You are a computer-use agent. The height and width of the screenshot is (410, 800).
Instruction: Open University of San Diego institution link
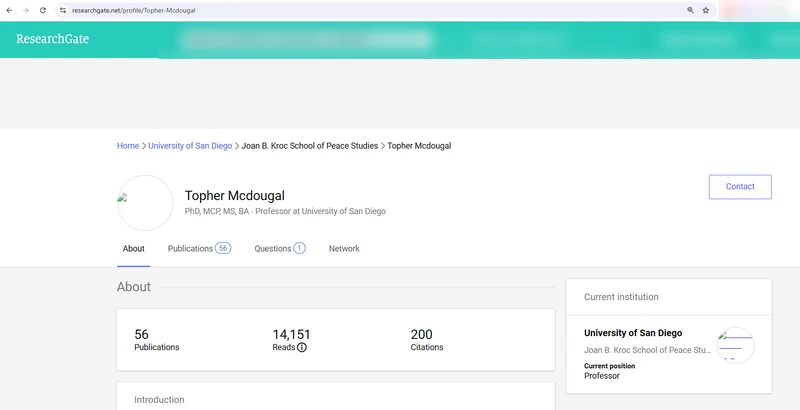click(x=633, y=333)
